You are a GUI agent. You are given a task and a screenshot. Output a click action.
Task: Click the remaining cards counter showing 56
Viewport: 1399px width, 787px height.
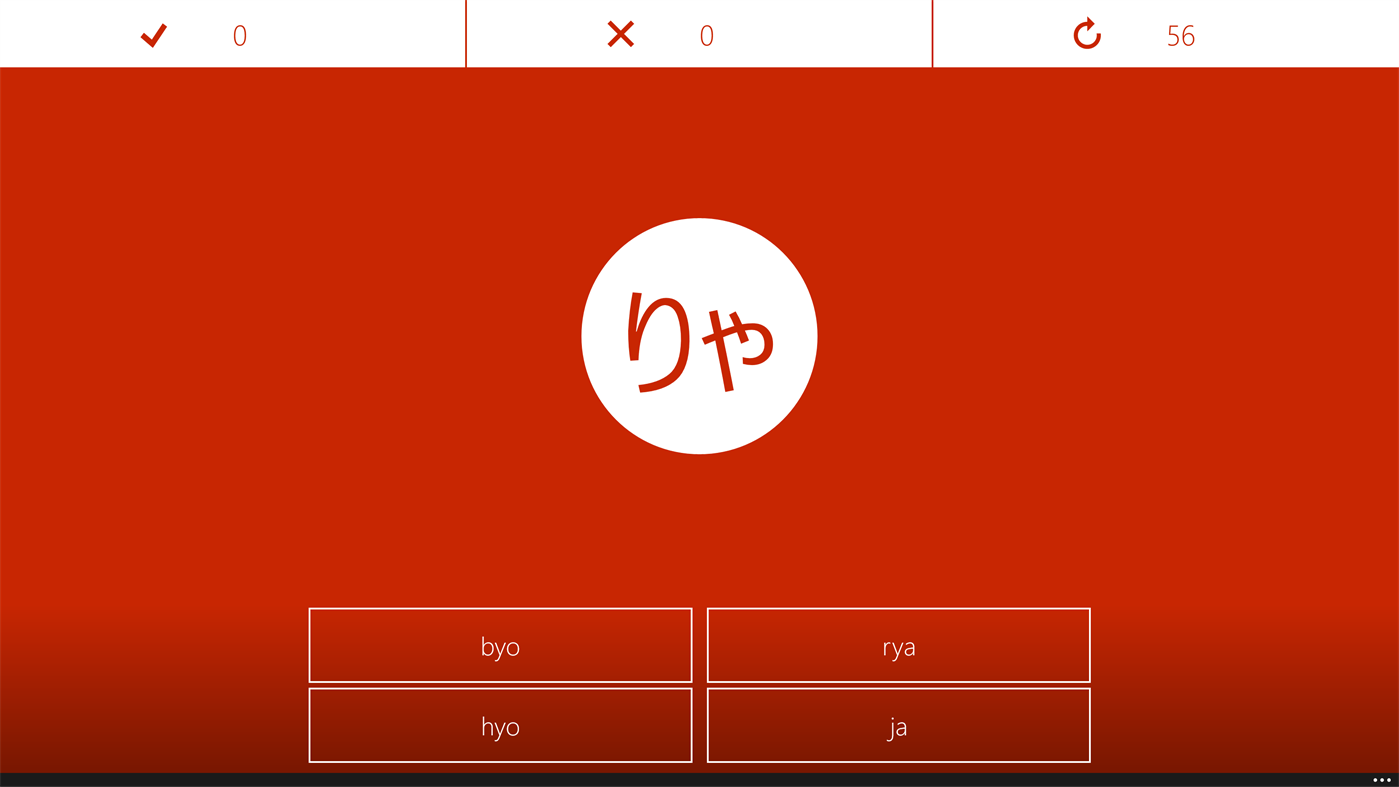[1180, 33]
